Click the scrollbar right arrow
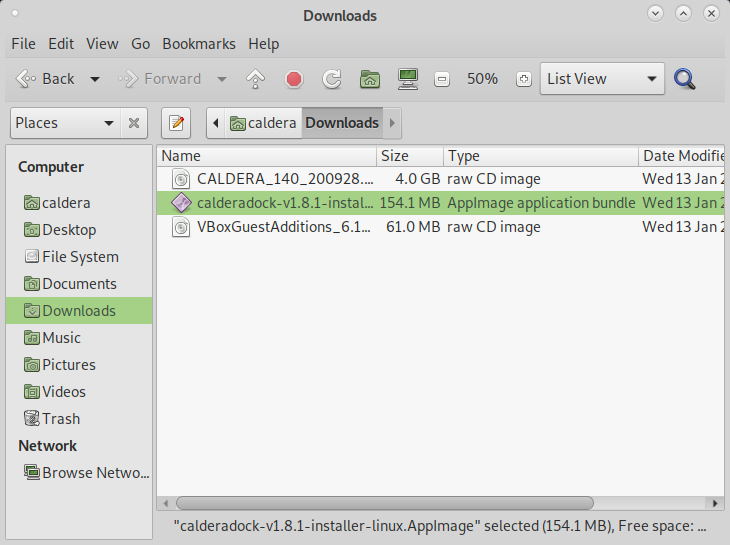The width and height of the screenshot is (730, 545). coord(715,503)
